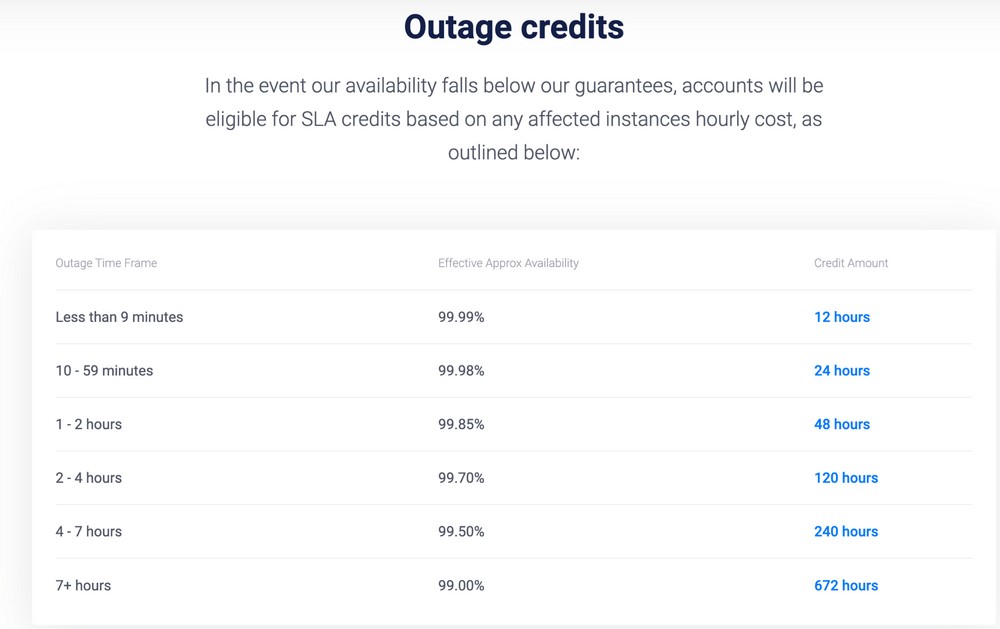Screen dimensions: 1000x629
Task: Select the "48 hours" credit amount
Action: coord(841,424)
